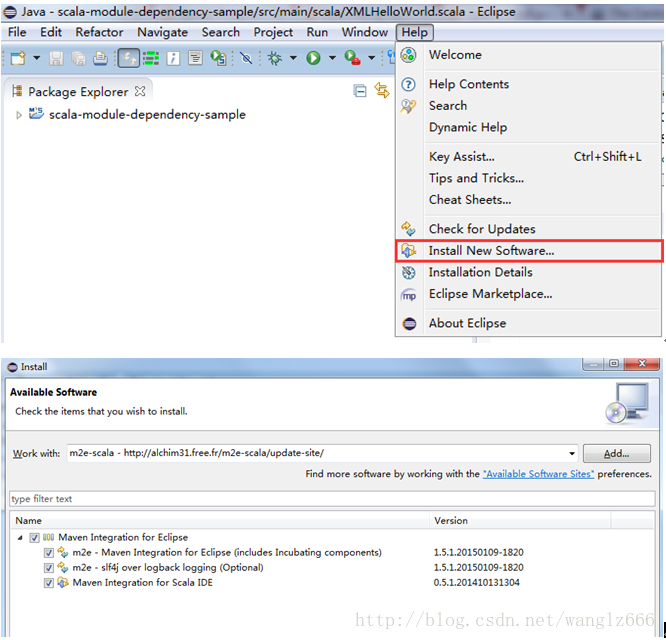
Task: Click the scala-module-dependency-sample project folder icon
Action: (x=36, y=113)
